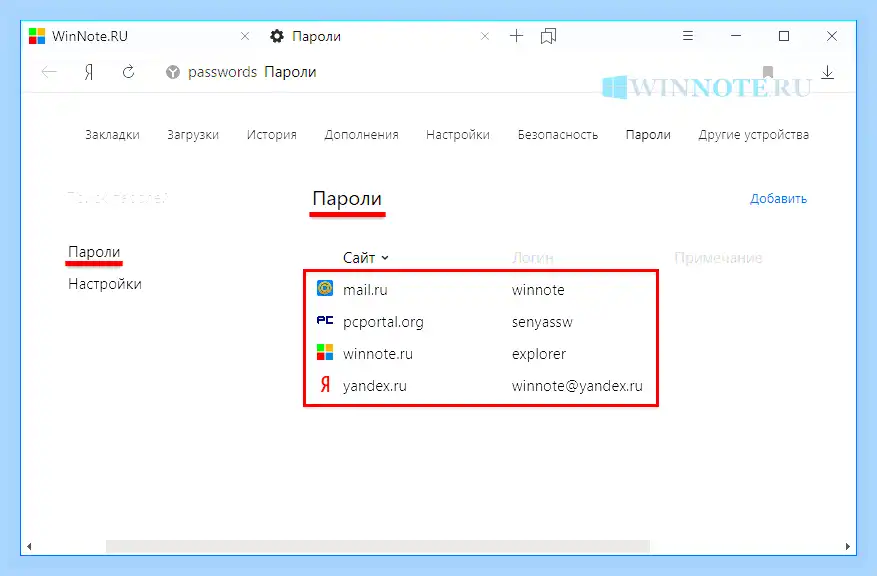Click the Добавить link
The height and width of the screenshot is (576, 877).
pos(779,199)
